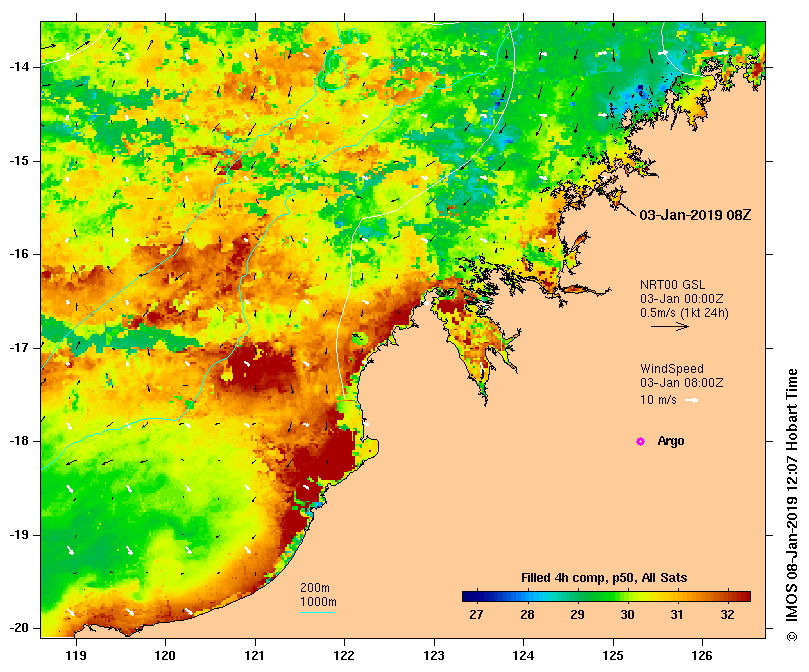Click the latitude label '-16'
Viewport: 809px width, 672px height.
point(19,254)
